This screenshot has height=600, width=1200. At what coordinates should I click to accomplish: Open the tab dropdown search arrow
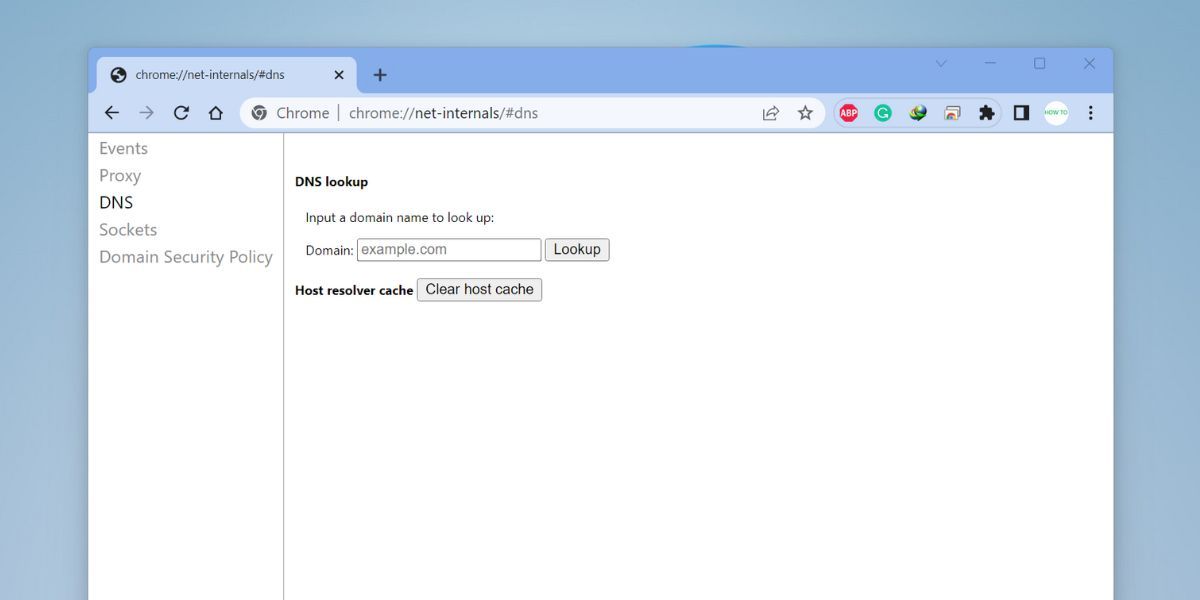click(940, 63)
